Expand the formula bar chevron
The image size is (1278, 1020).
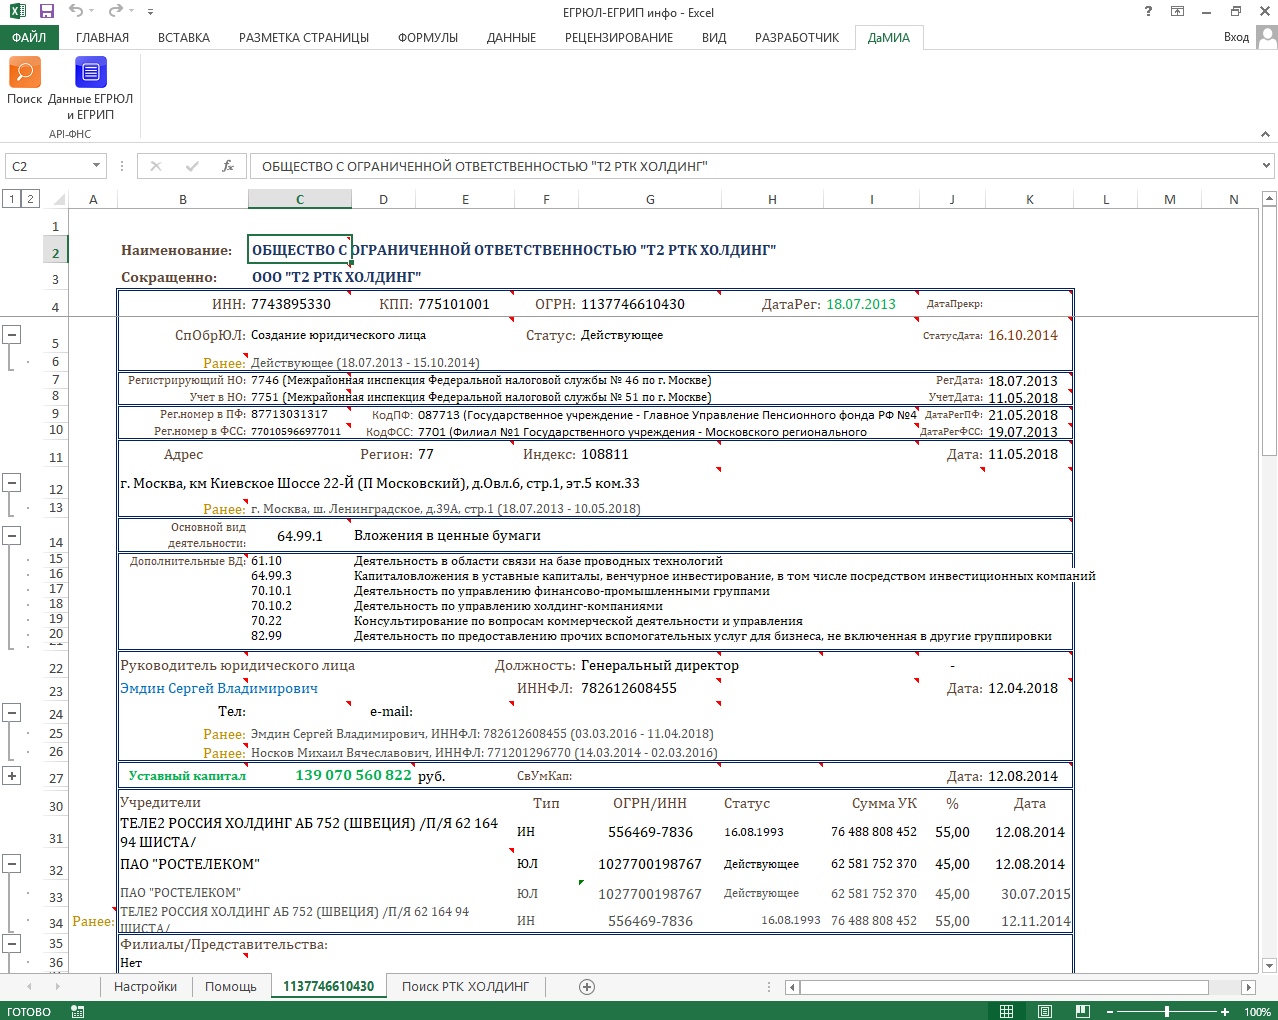[1266, 166]
